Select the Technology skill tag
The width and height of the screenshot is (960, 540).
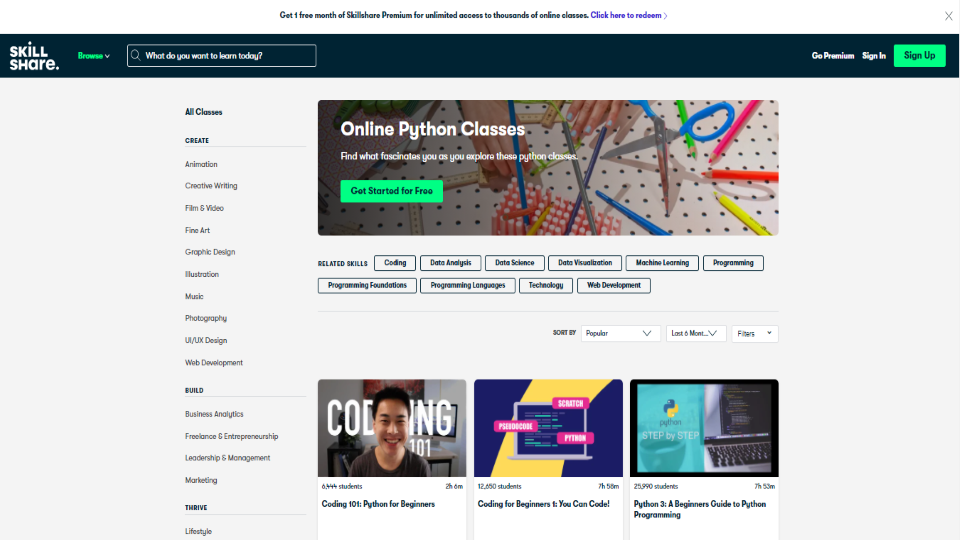[546, 285]
